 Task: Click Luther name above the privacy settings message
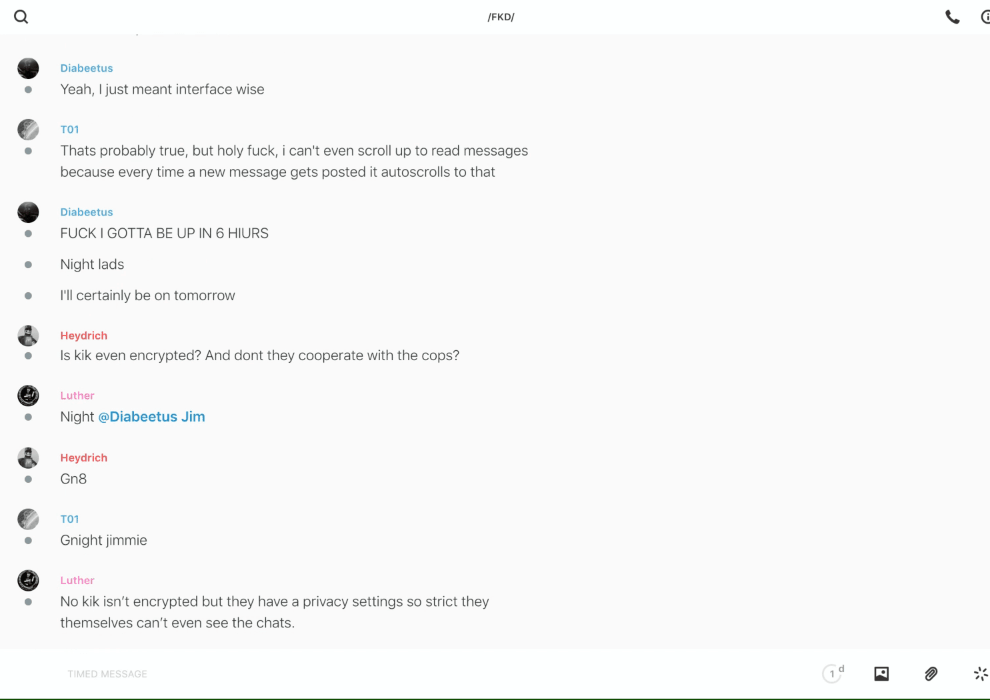point(77,580)
